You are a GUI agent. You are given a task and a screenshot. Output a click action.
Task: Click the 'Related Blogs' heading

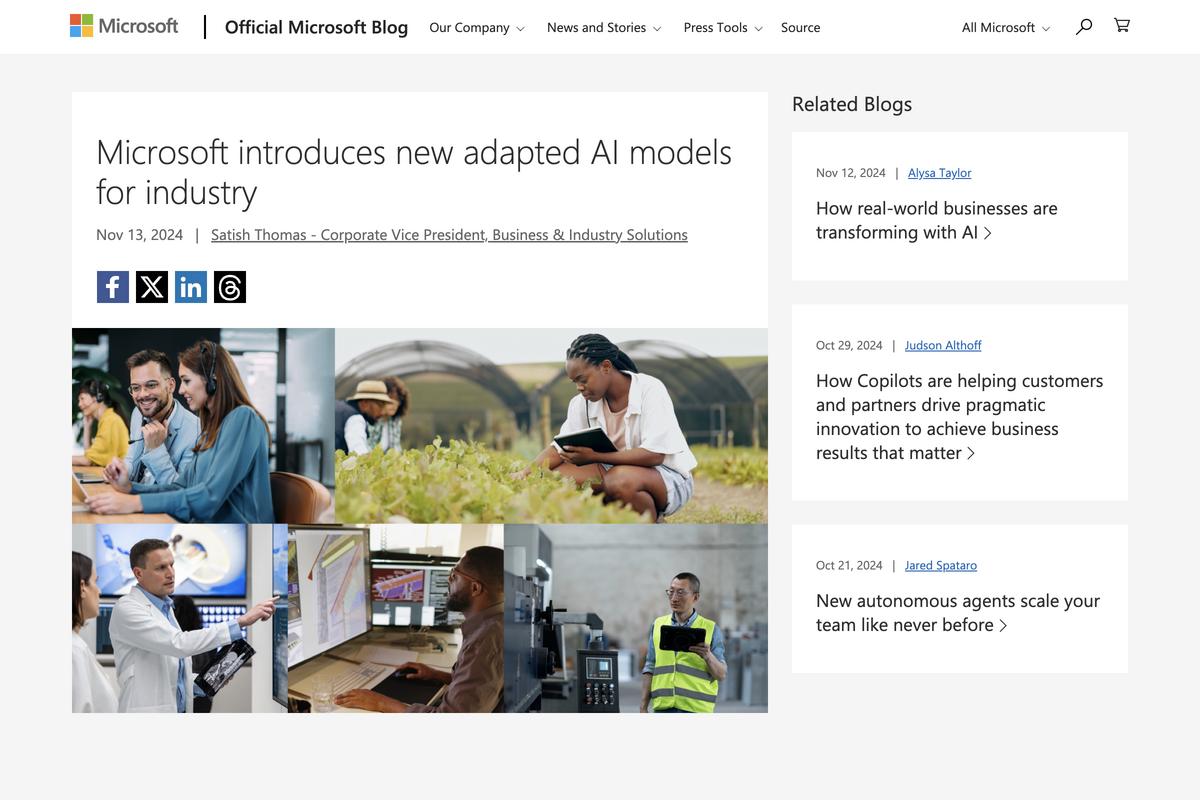pyautogui.click(x=852, y=104)
